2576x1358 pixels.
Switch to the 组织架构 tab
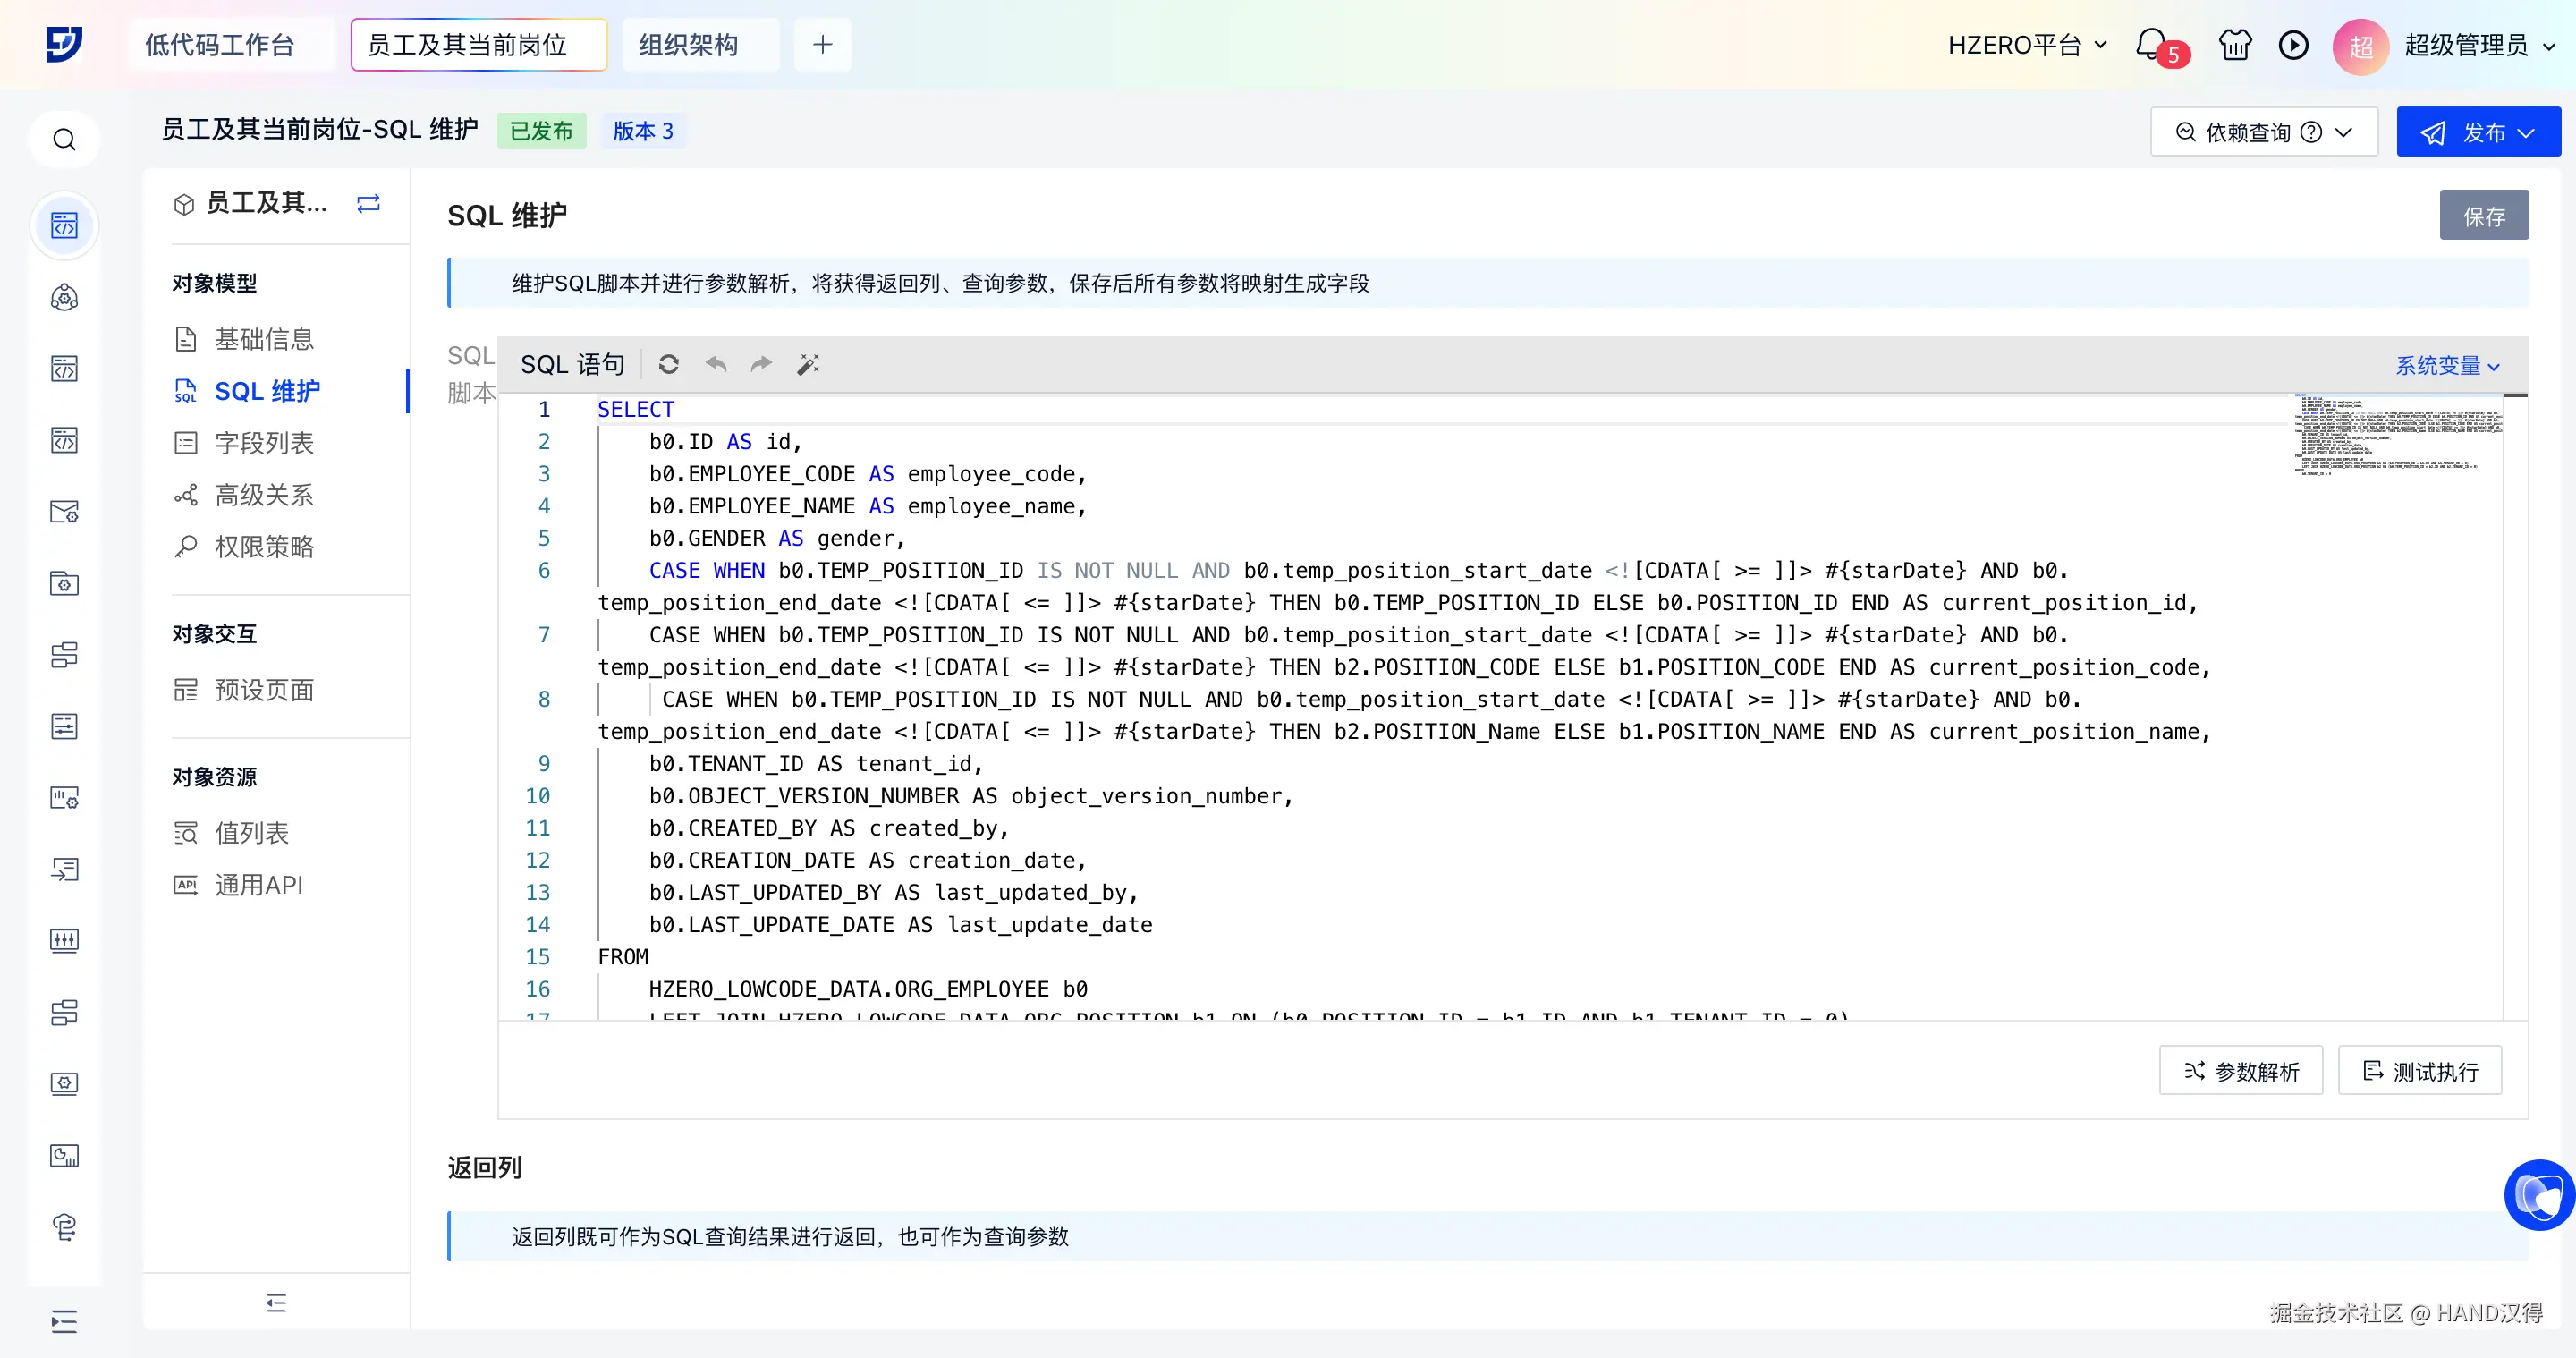(688, 45)
